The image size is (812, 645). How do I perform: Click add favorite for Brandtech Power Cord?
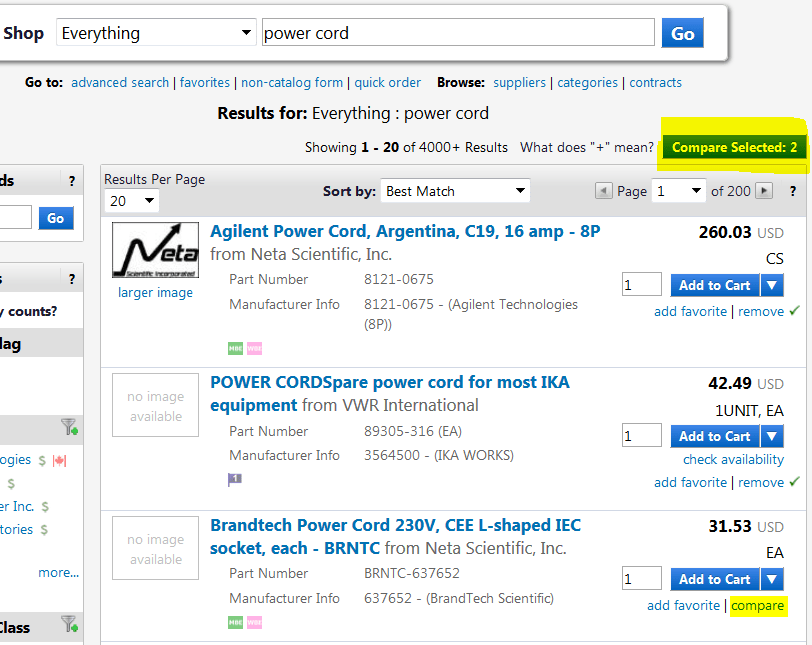point(683,606)
